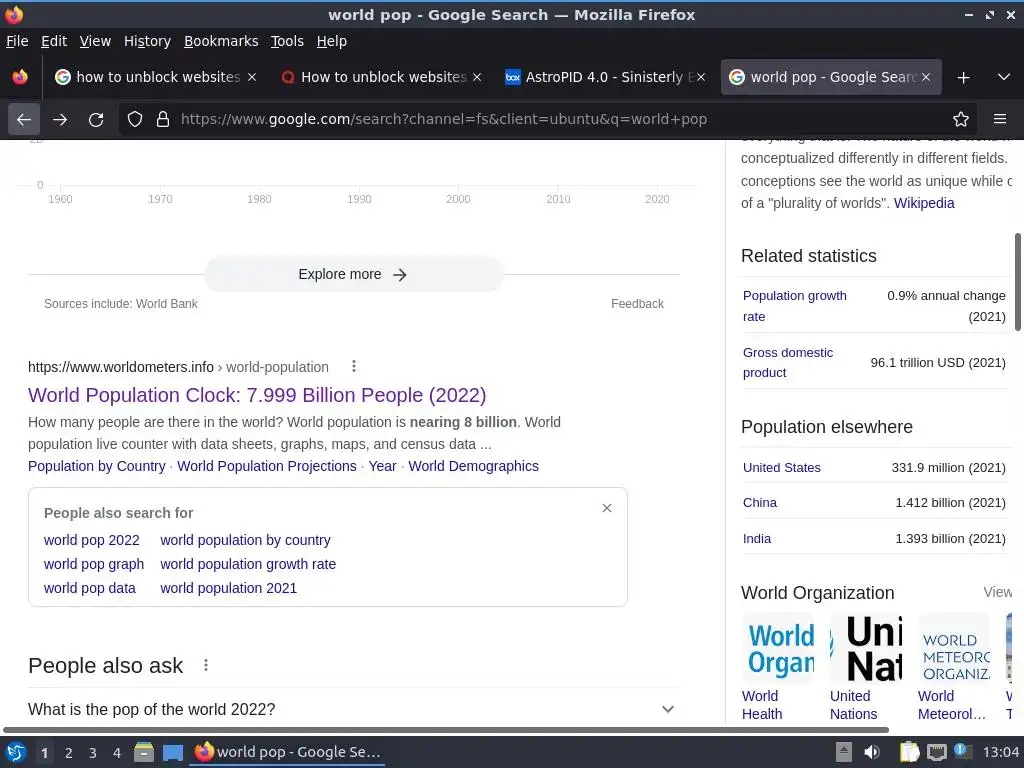Search for 'world population growth rate'
Viewport: 1024px width, 768px height.
[x=248, y=564]
